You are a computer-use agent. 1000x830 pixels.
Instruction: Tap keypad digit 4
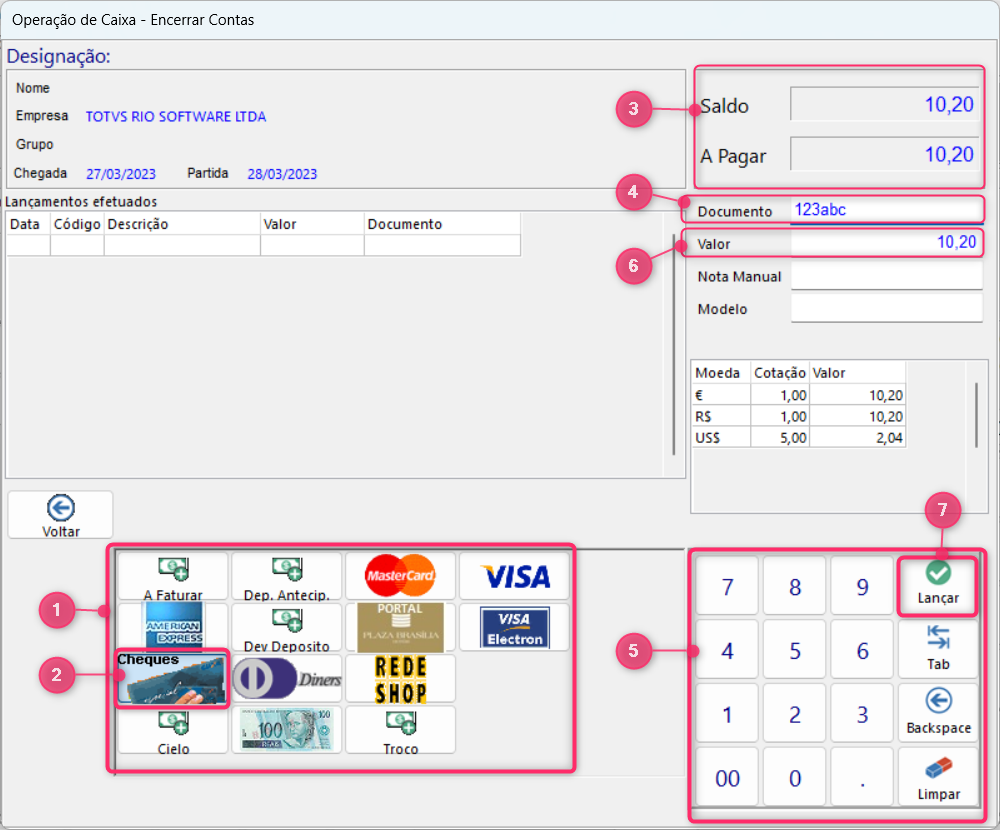point(727,649)
